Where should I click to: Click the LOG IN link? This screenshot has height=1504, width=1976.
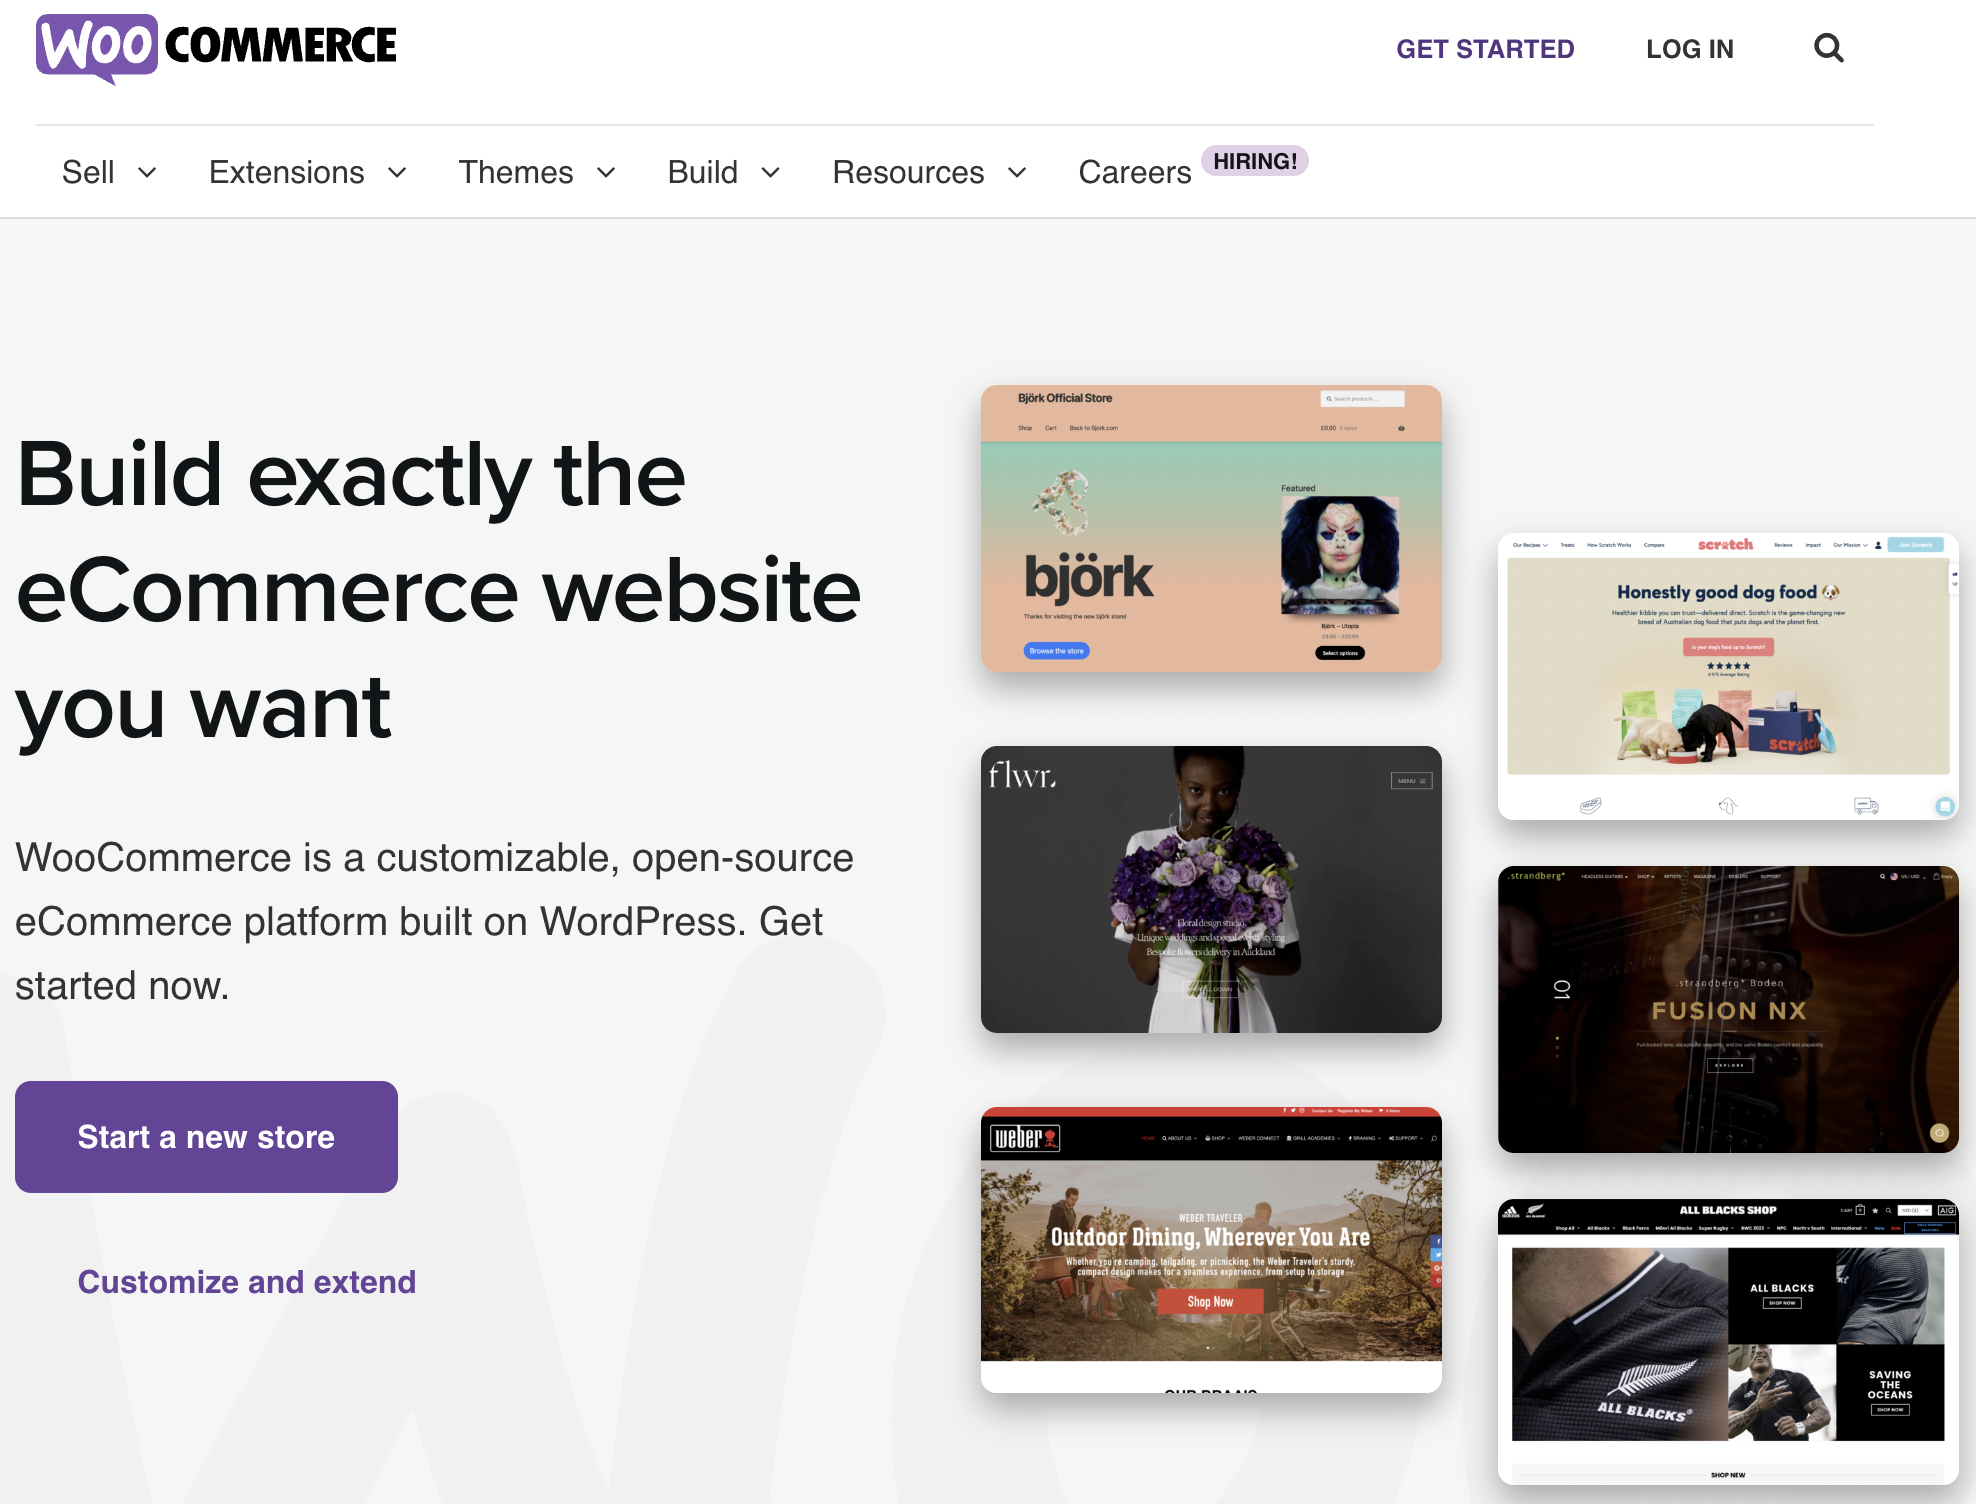1690,49
